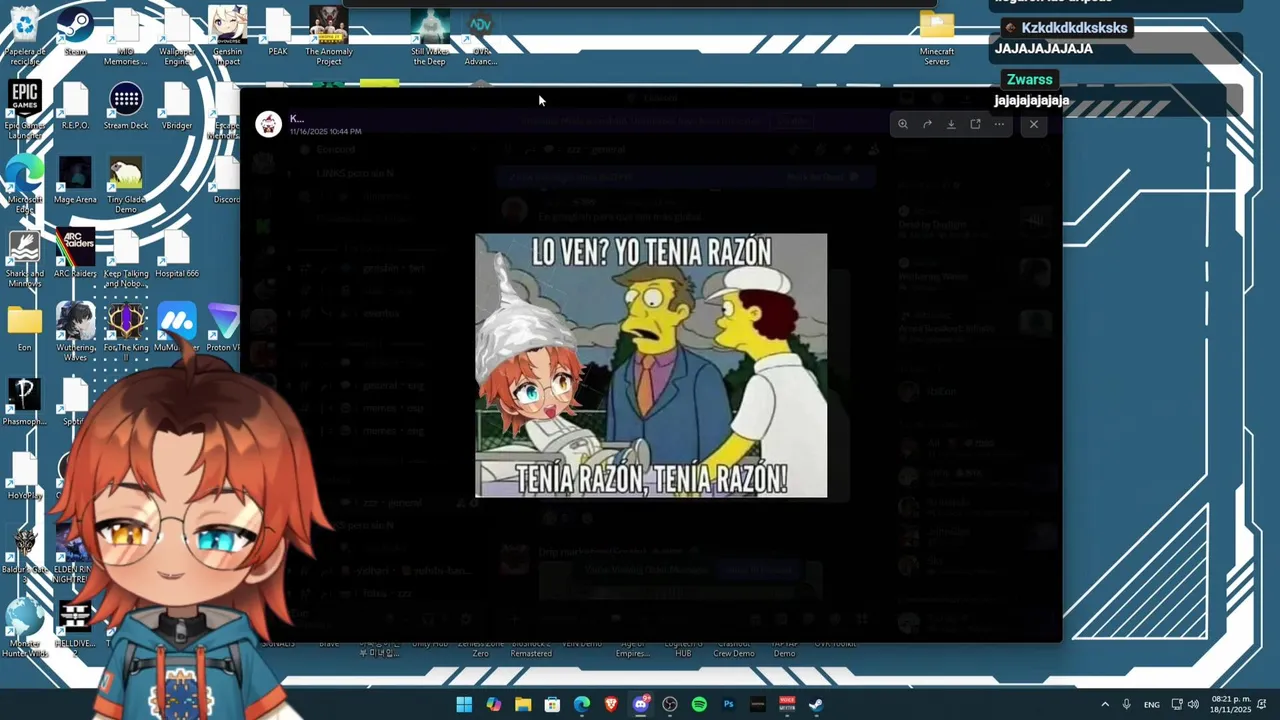1280x720 pixels.
Task: Open Papelera de reciclaje on the desktop
Action: [24, 37]
